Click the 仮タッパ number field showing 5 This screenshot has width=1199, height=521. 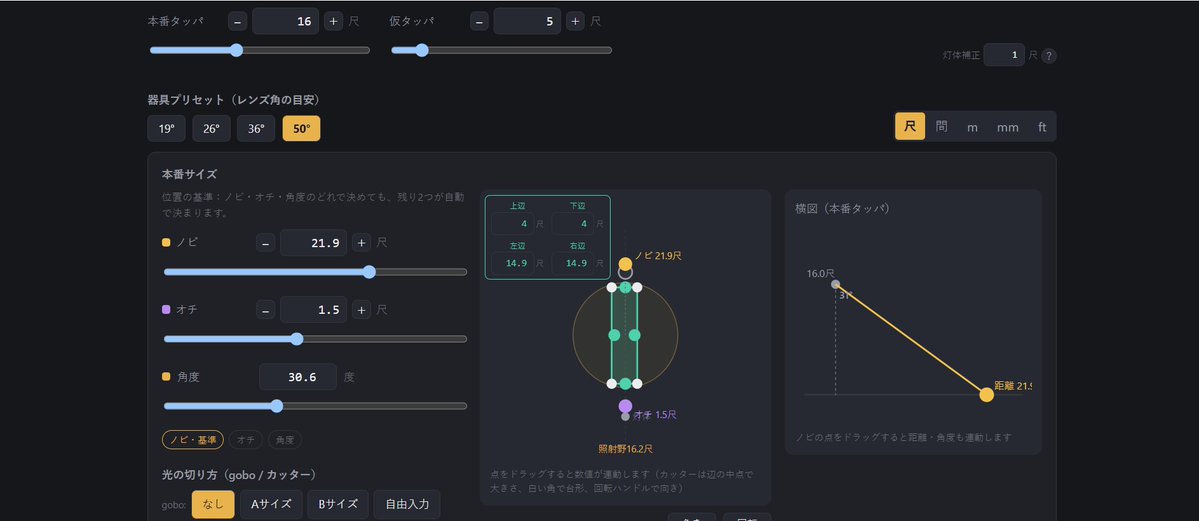(527, 21)
